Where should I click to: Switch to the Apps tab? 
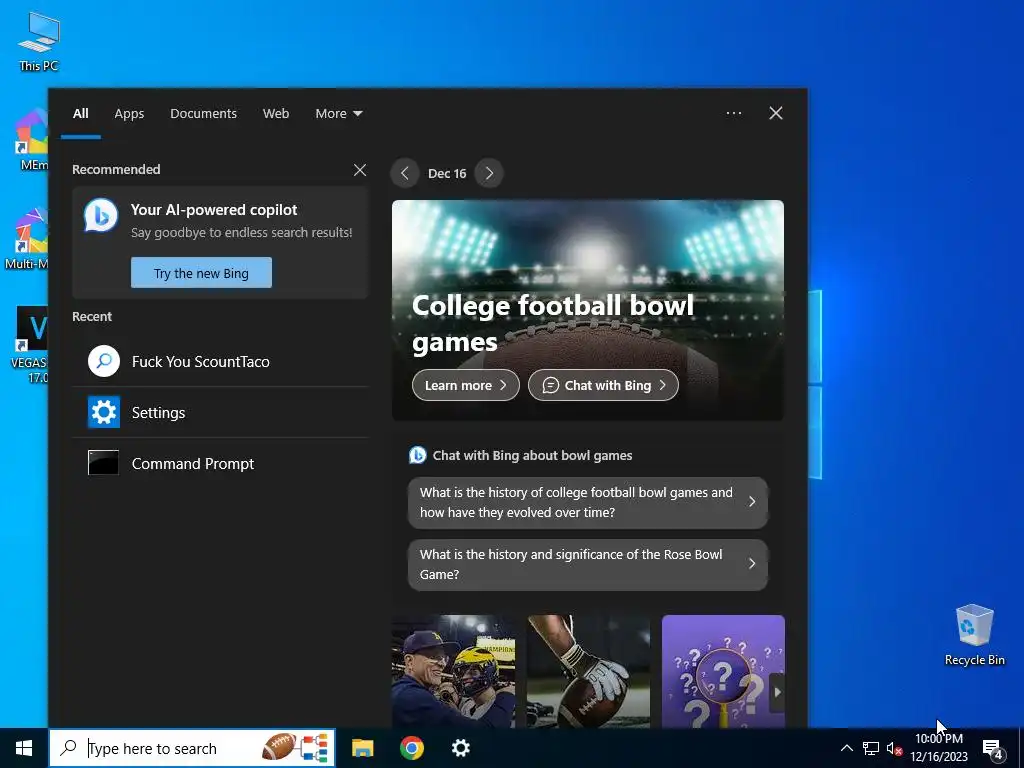[x=129, y=113]
